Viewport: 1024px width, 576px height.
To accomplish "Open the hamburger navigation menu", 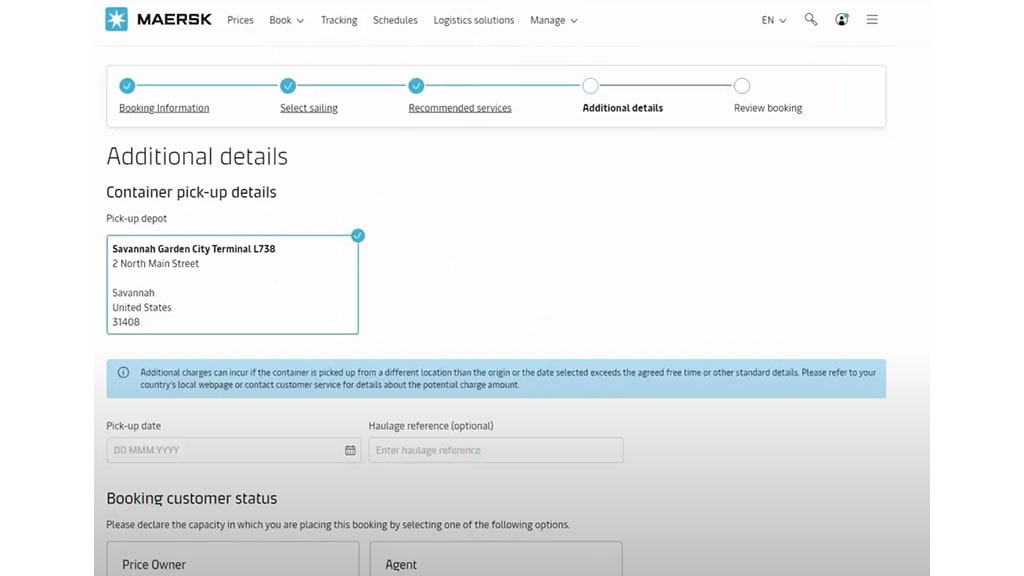I will (x=872, y=19).
